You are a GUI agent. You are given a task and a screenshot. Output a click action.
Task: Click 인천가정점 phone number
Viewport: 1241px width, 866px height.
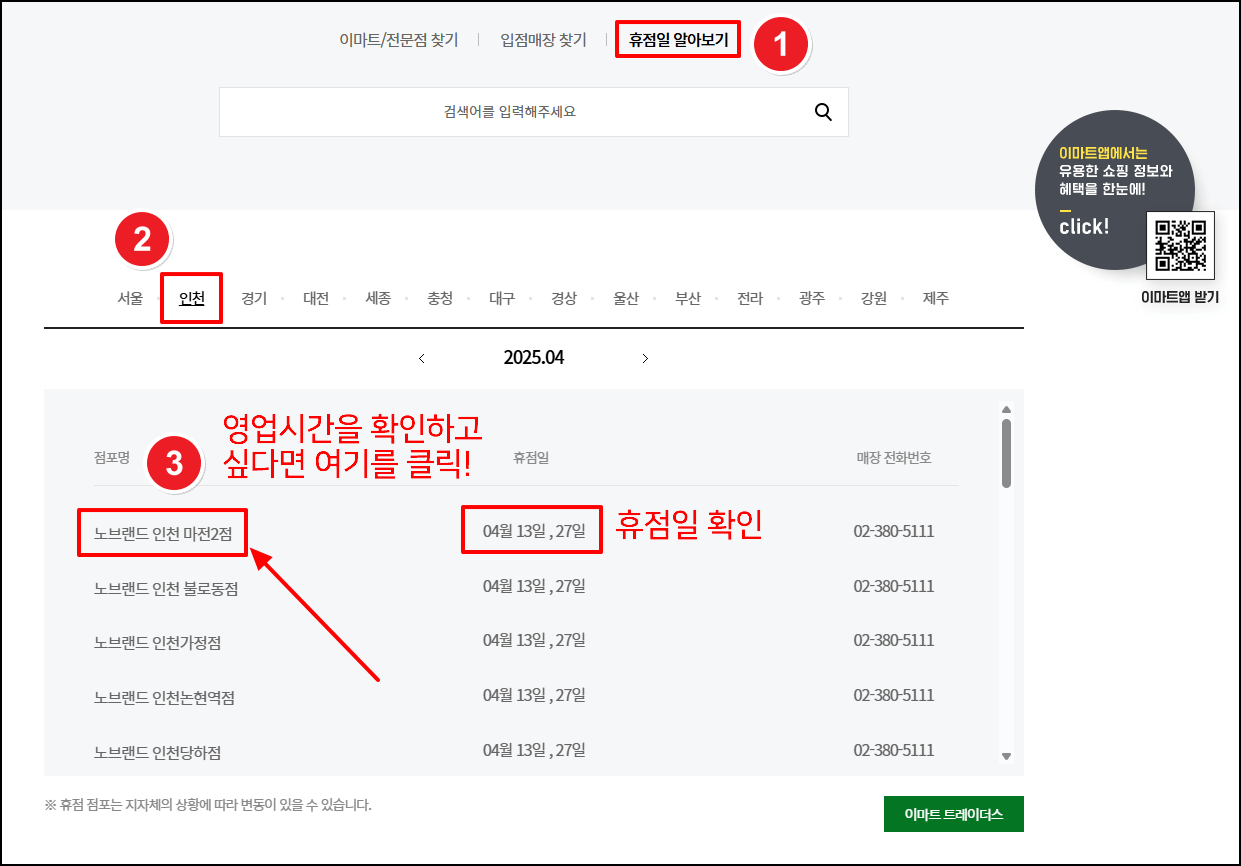point(894,640)
